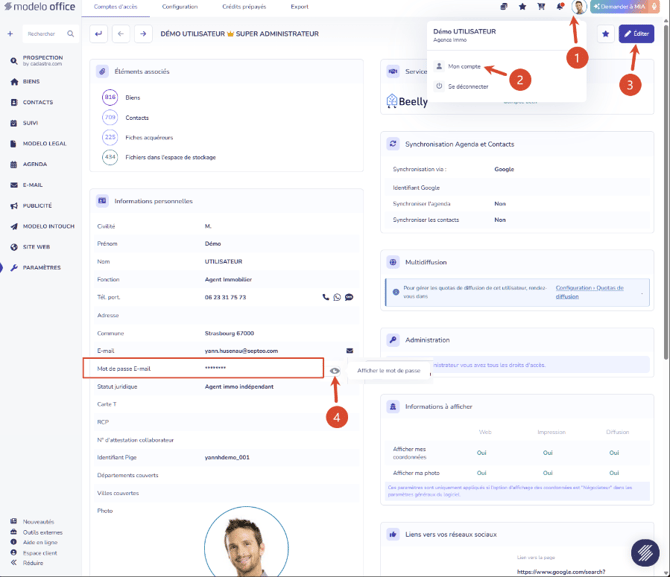This screenshot has width=670, height=577.
Task: Send SMS via the chat bubble icon
Action: tap(349, 297)
